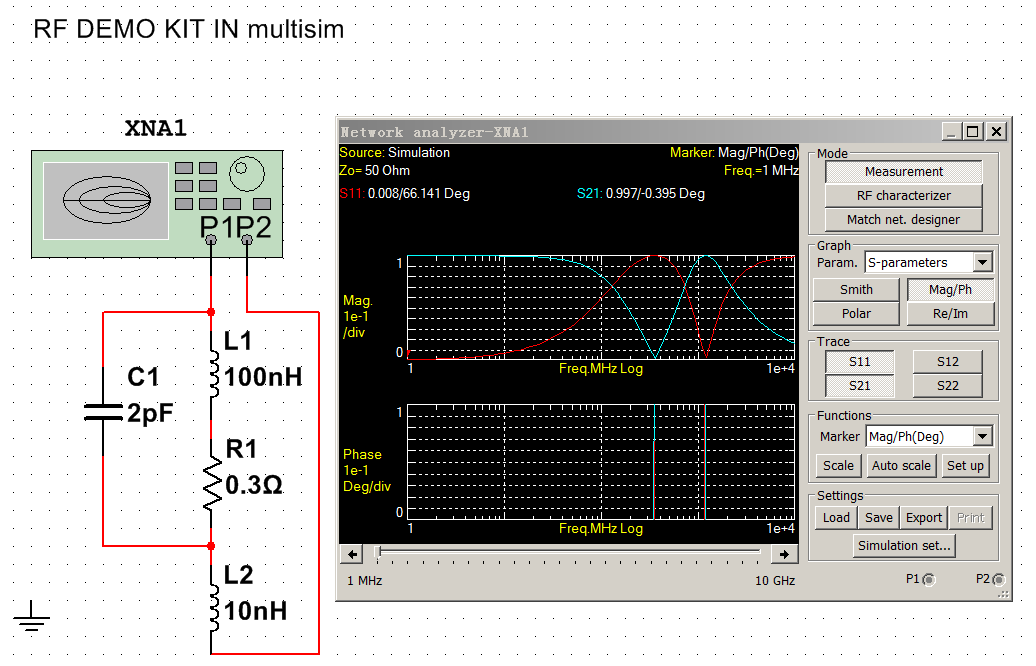Switch to RF characterizer mode

(903, 196)
